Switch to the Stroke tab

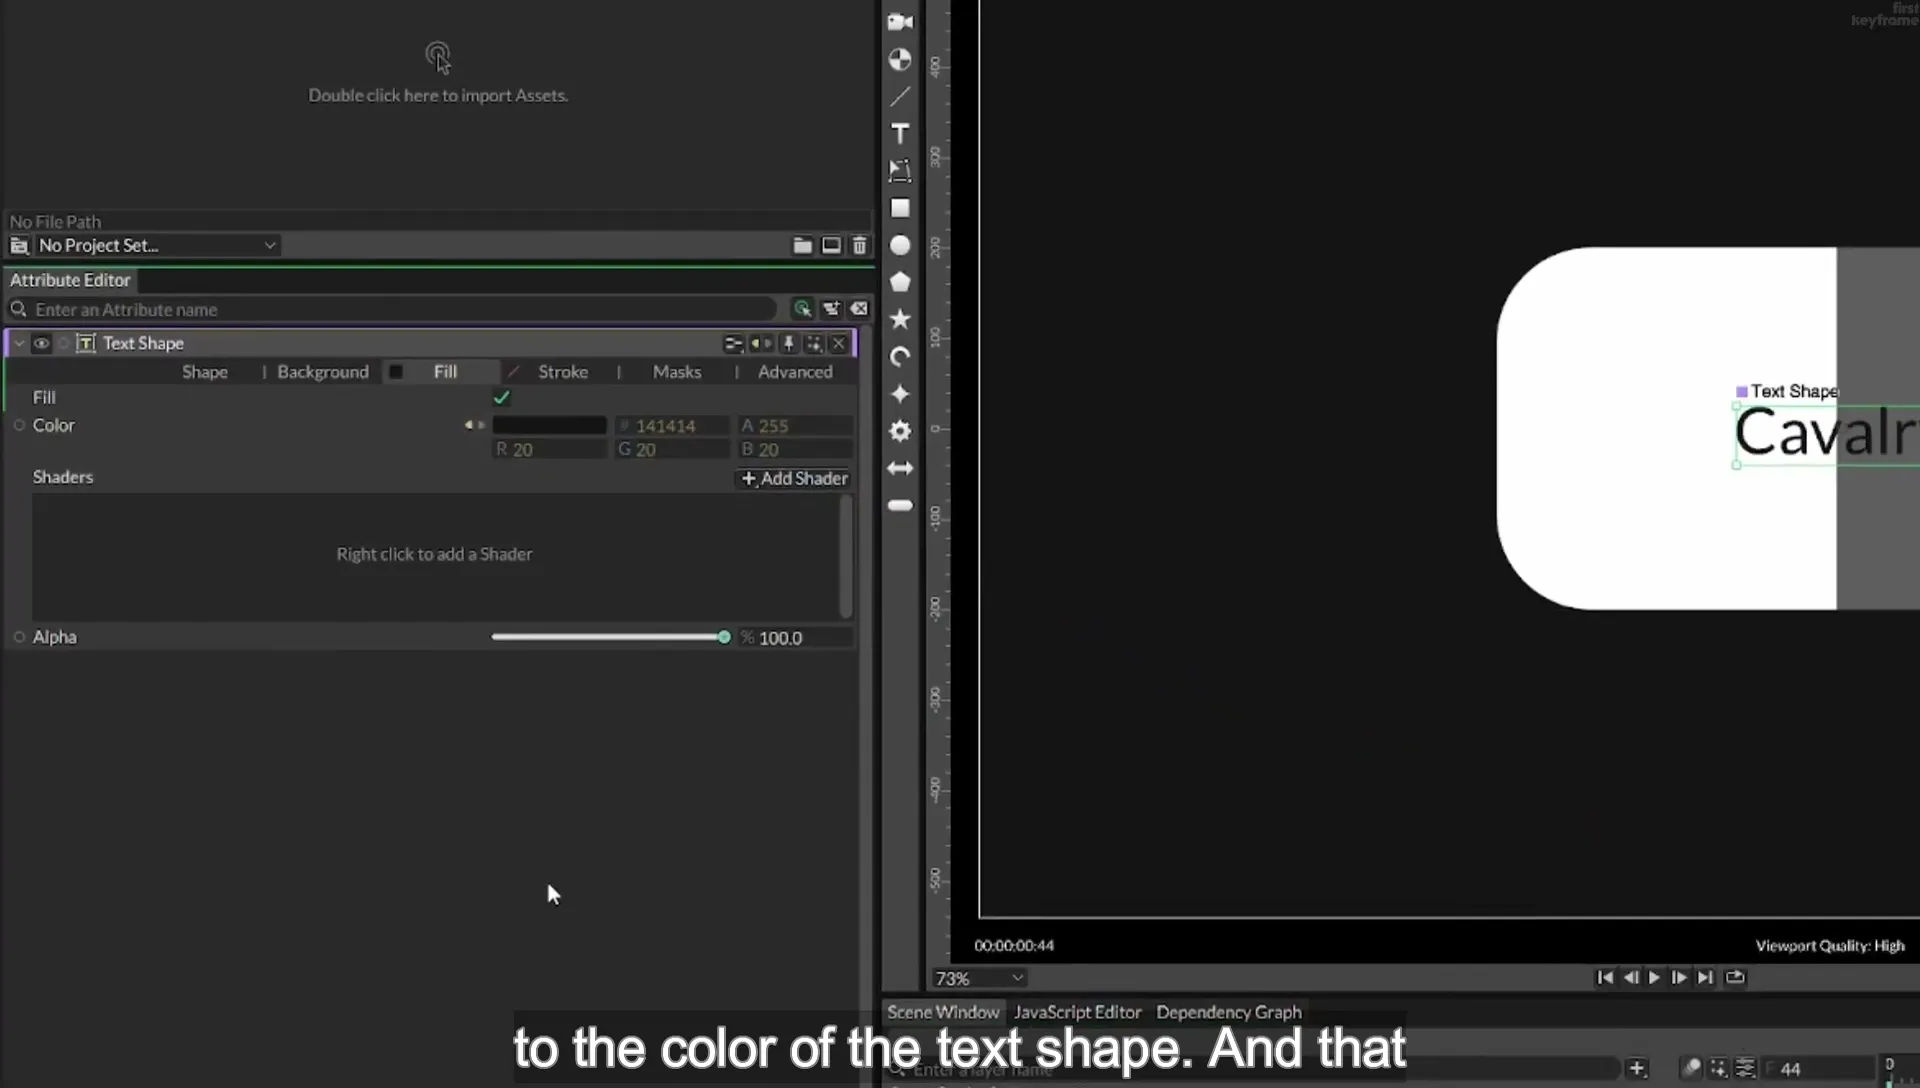563,372
